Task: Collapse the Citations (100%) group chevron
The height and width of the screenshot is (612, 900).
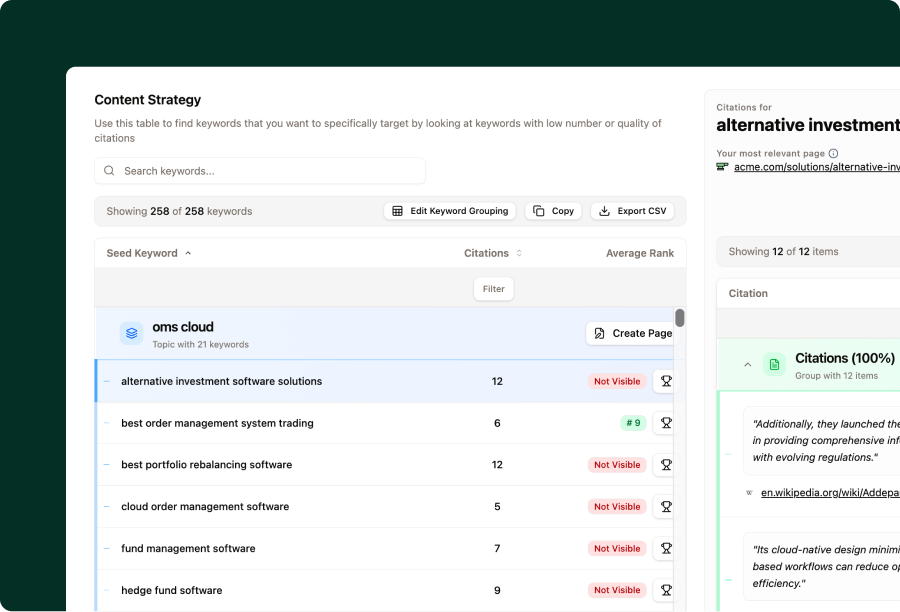Action: [x=747, y=365]
